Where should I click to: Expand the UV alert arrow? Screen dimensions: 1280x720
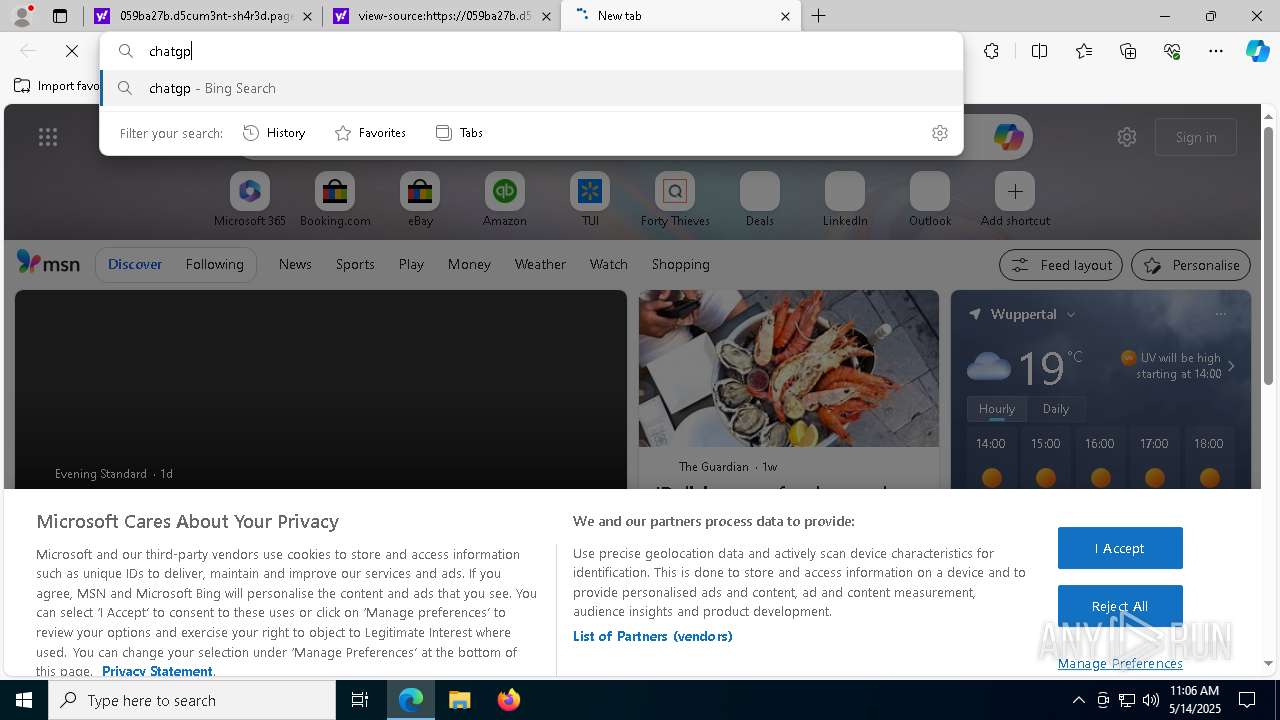click(x=1231, y=366)
